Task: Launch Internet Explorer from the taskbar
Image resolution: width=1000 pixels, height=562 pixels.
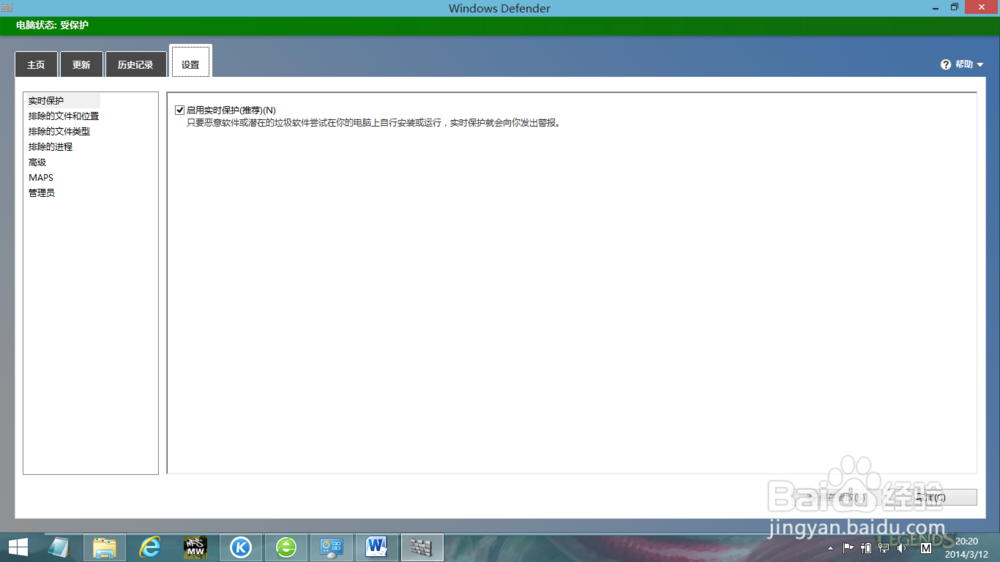Action: 150,547
